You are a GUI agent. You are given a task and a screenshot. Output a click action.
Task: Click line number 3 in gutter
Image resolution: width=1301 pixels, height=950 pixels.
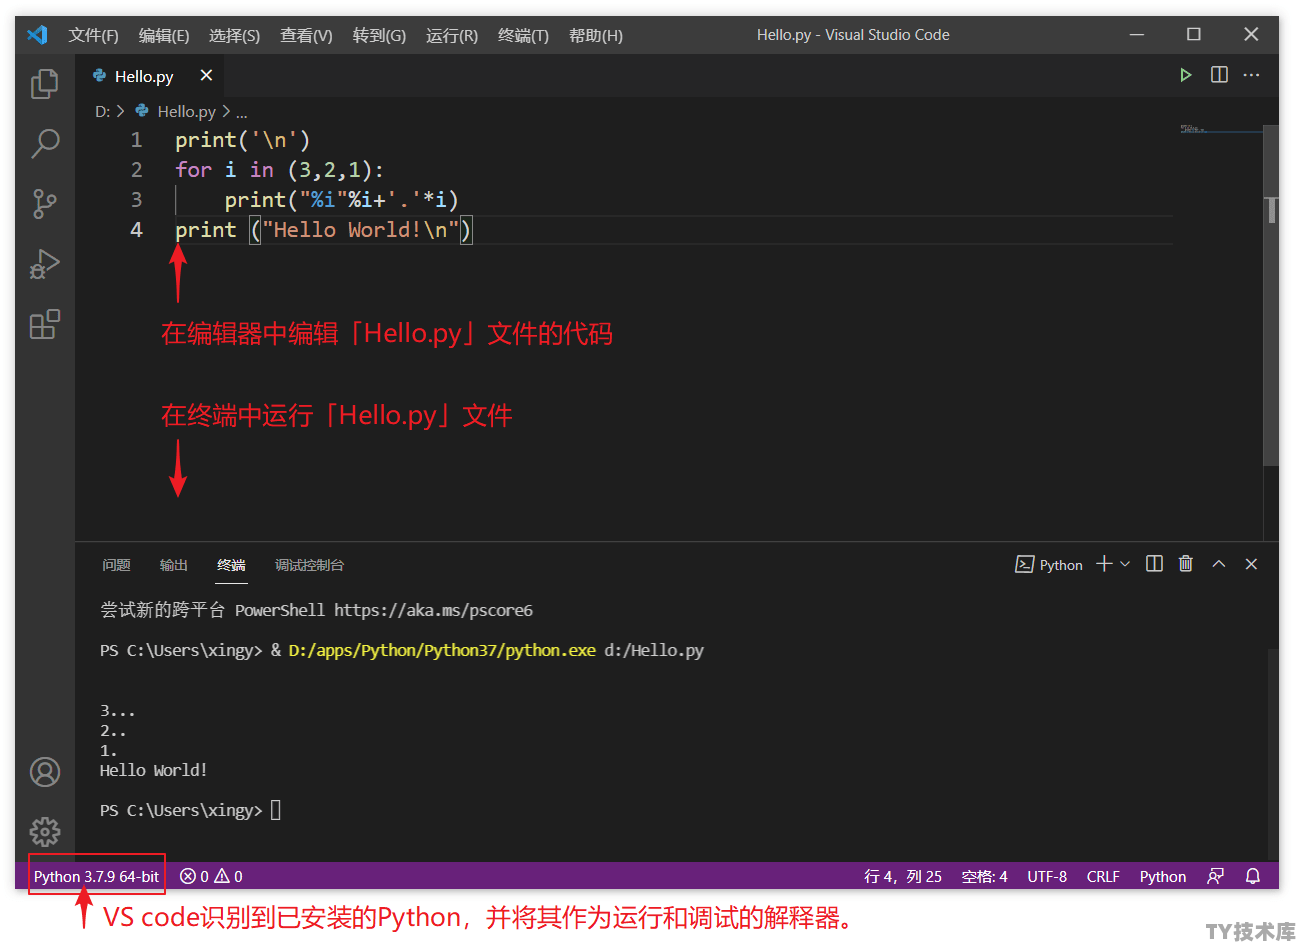[x=137, y=200]
